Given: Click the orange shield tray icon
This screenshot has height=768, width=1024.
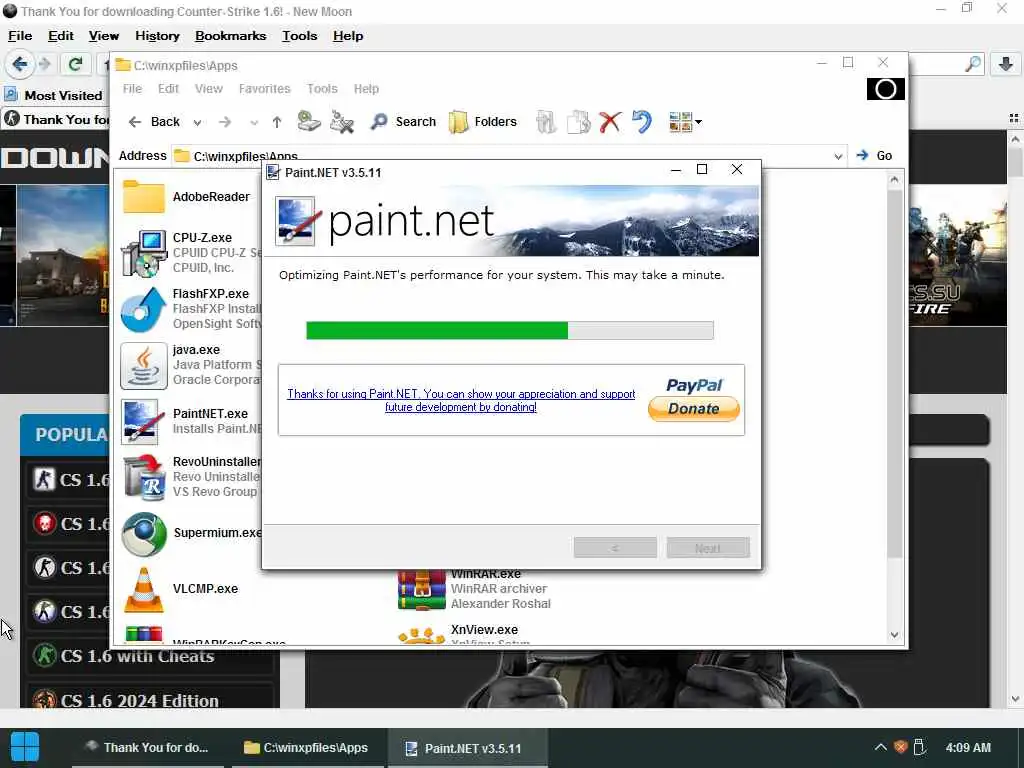Looking at the screenshot, I should click(901, 747).
